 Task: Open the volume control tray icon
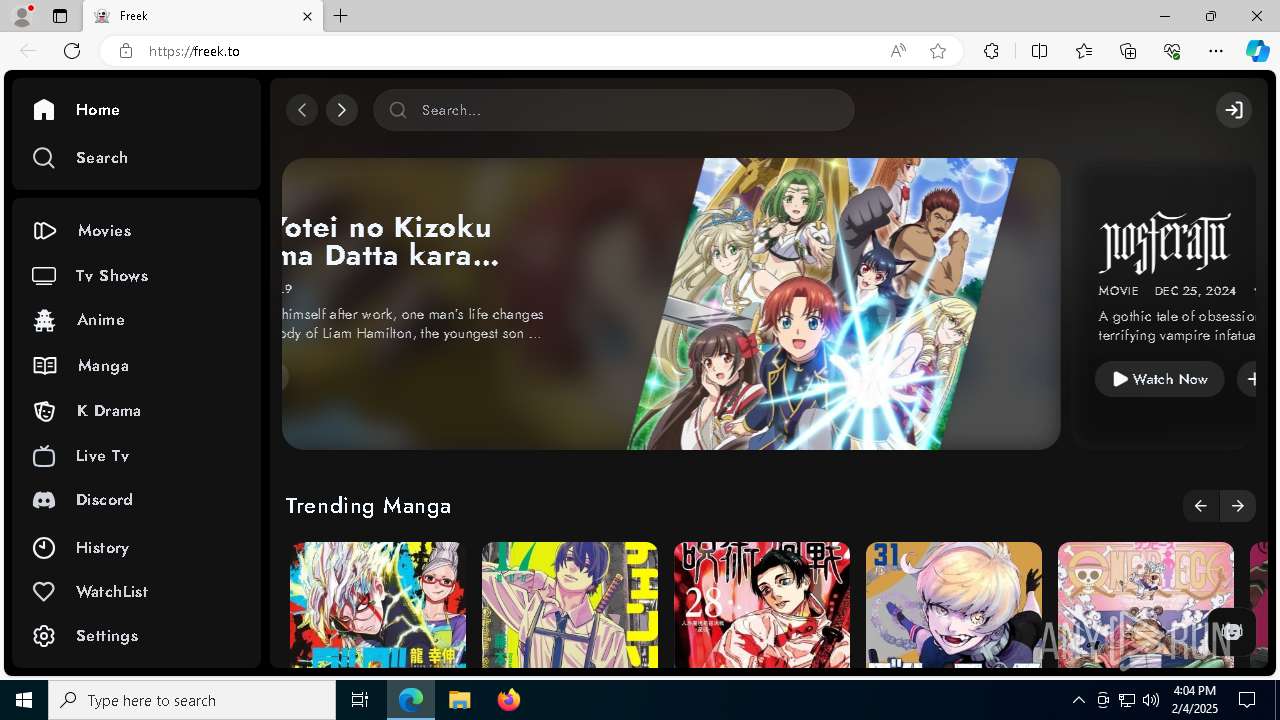[1151, 700]
